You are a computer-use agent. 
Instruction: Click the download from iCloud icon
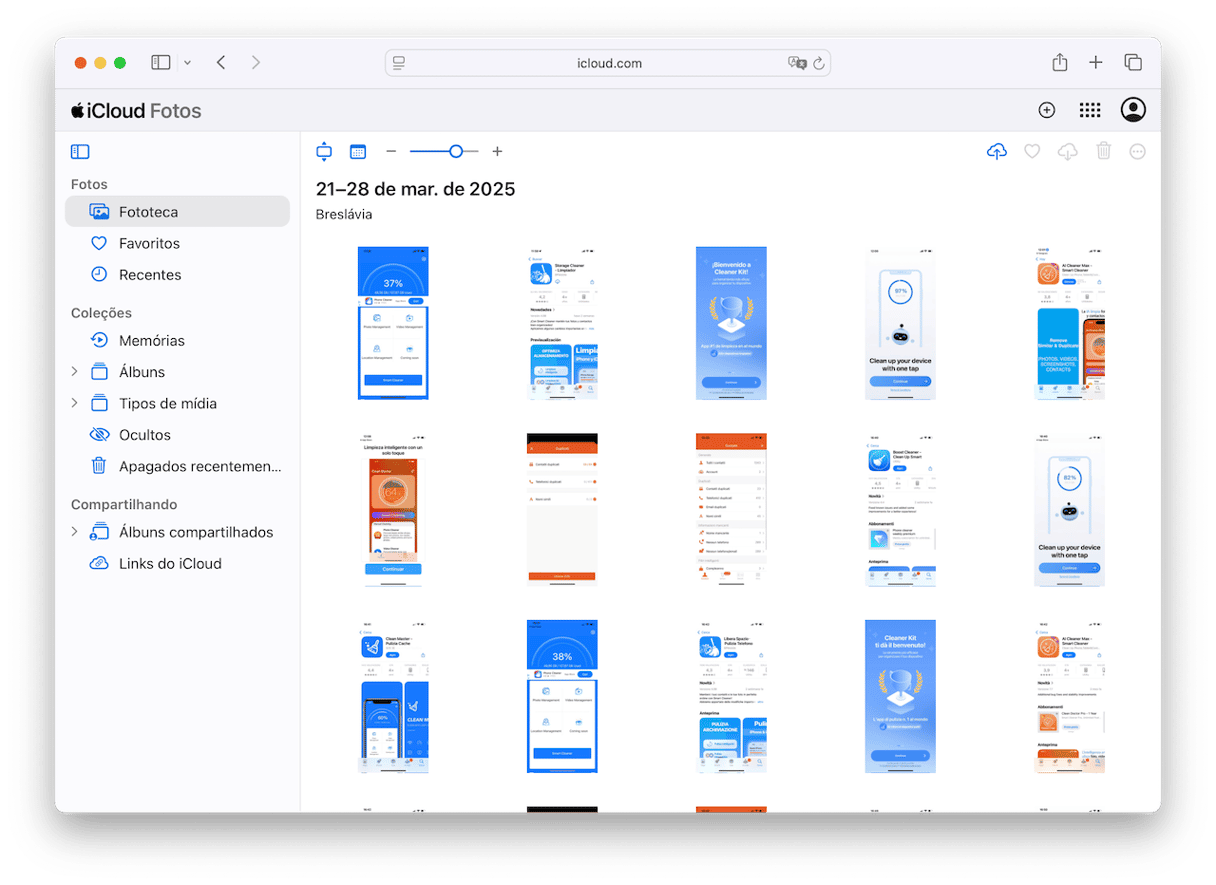click(1067, 152)
